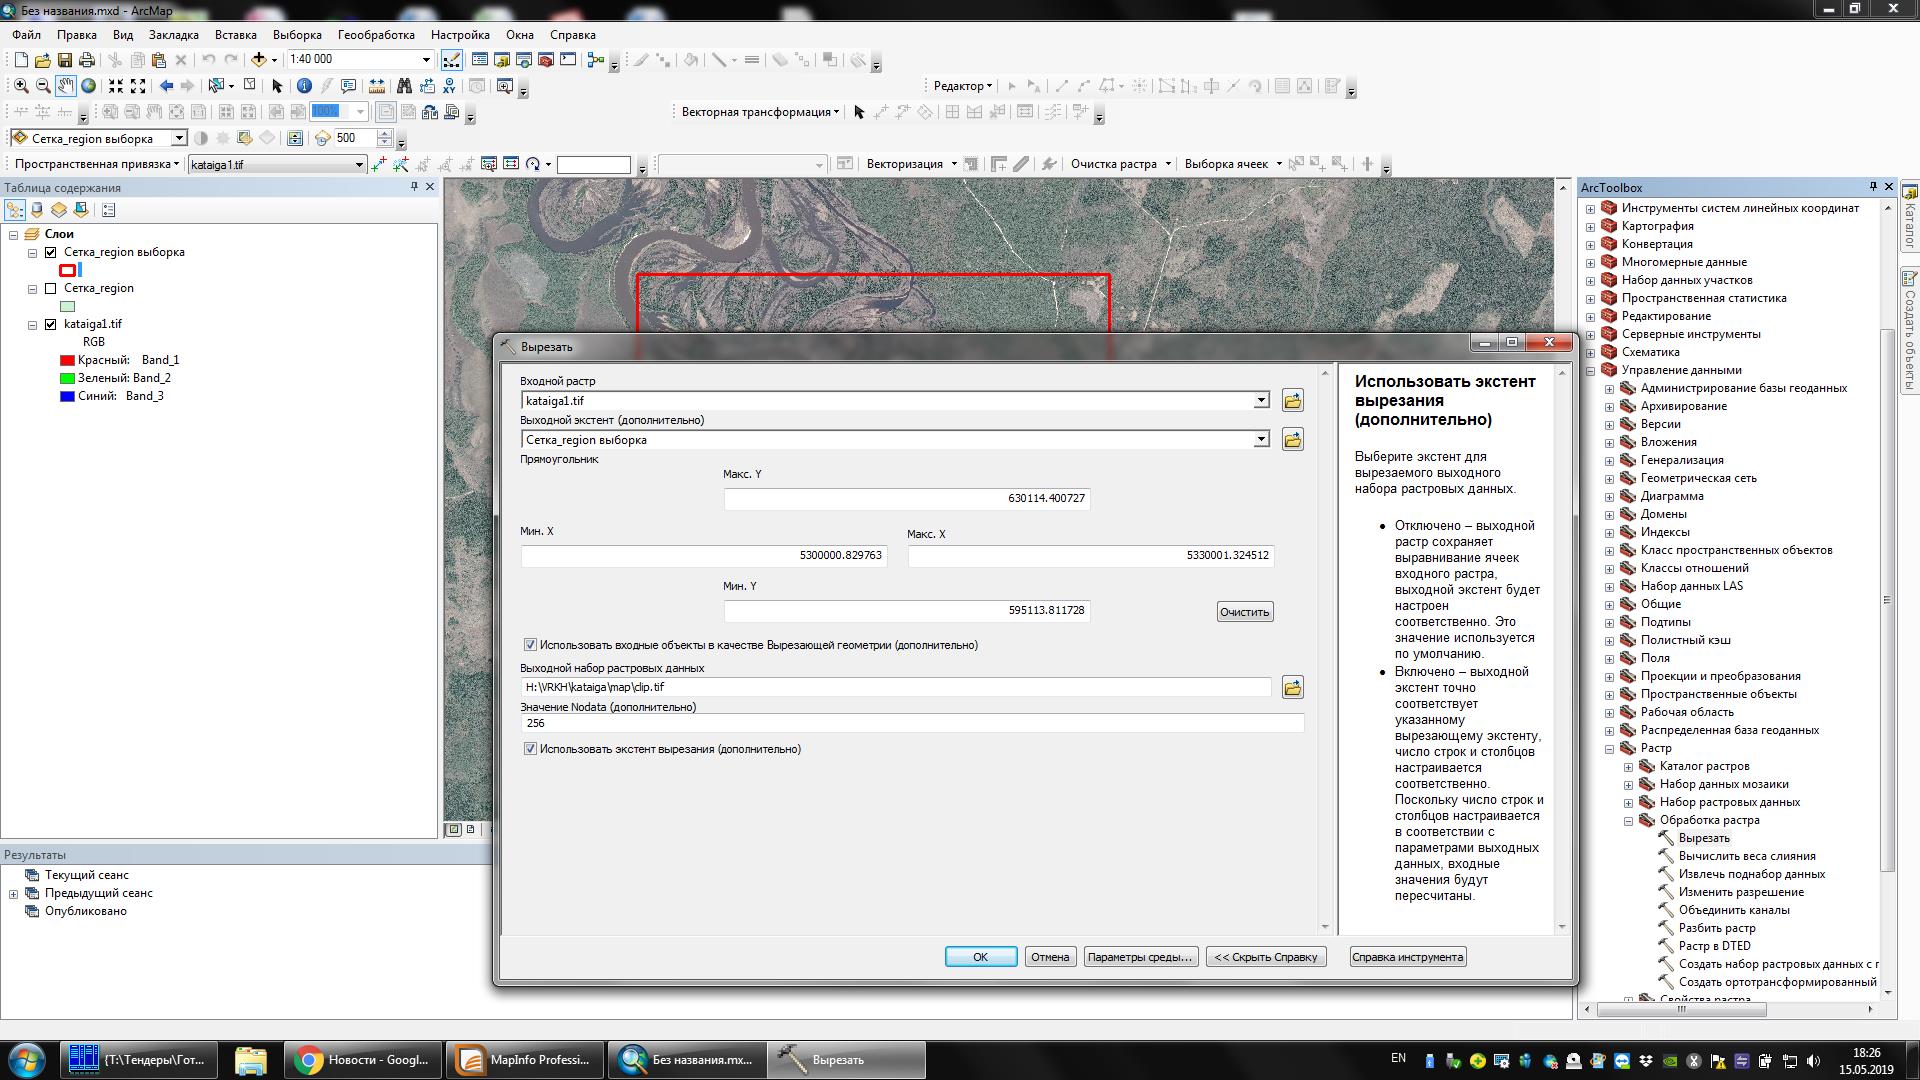The height and width of the screenshot is (1080, 1920).
Task: Open the map scale 1:40 000 dropdown
Action: (x=426, y=60)
